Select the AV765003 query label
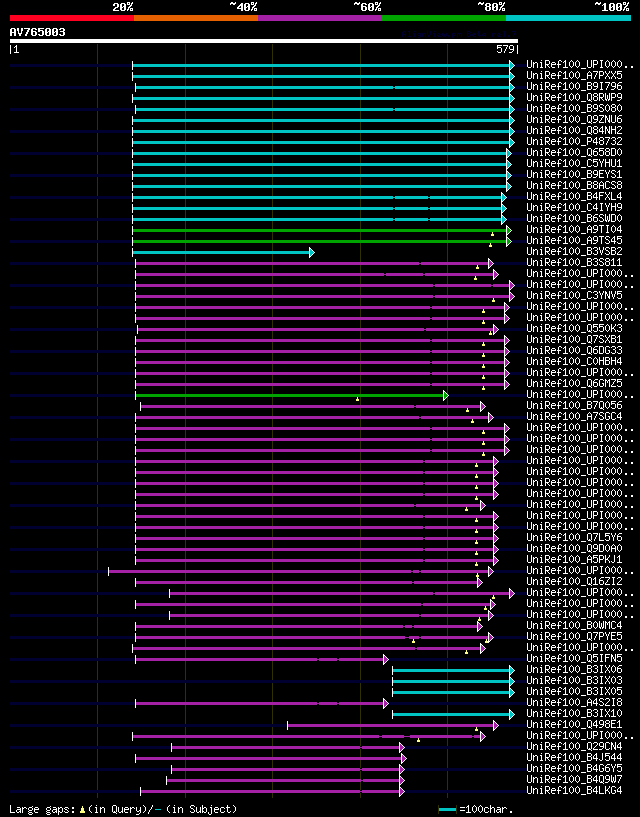 click(38, 32)
